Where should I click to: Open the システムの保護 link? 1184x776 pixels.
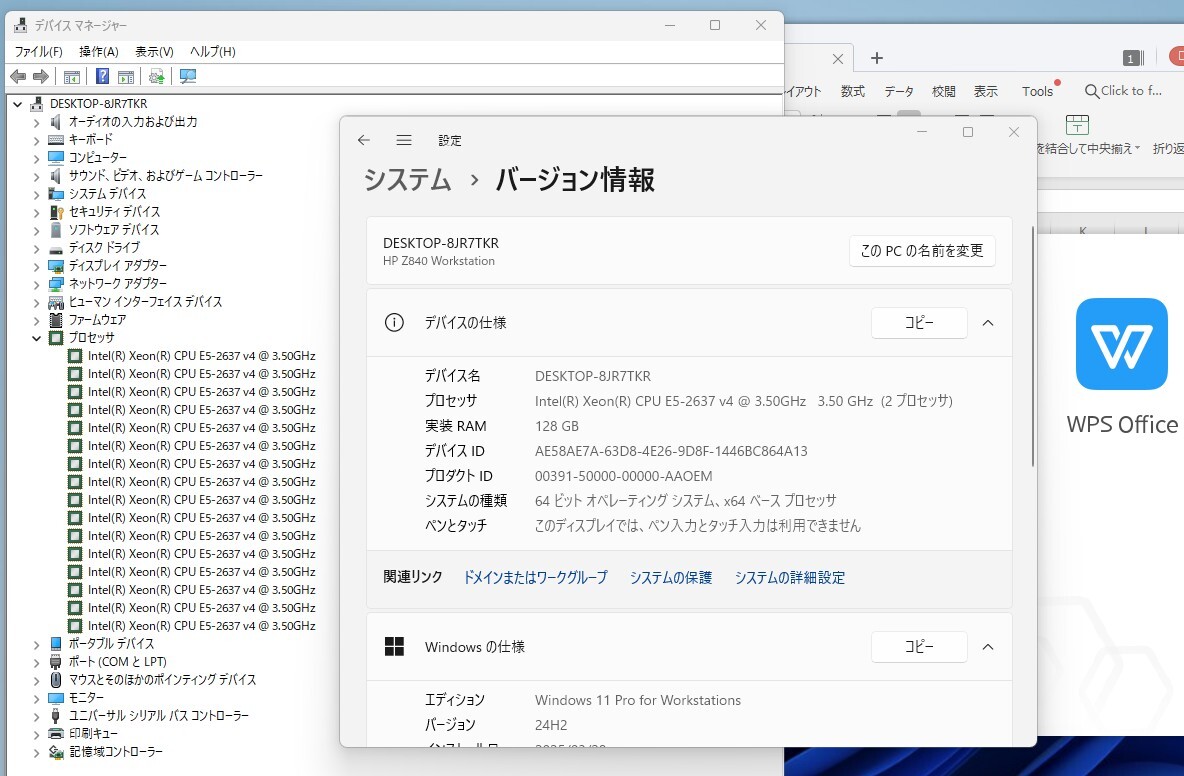tap(671, 577)
